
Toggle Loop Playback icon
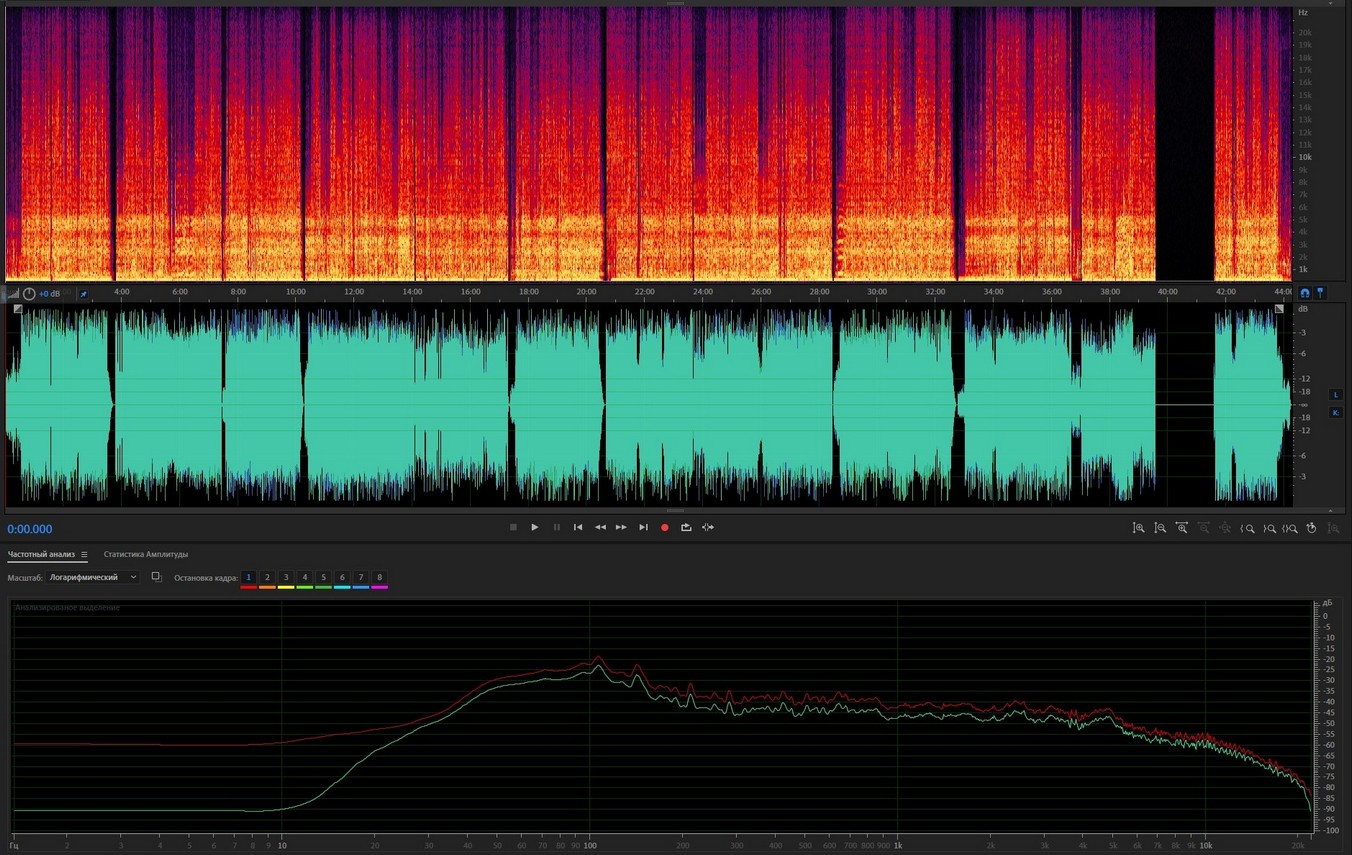pyautogui.click(x=686, y=527)
